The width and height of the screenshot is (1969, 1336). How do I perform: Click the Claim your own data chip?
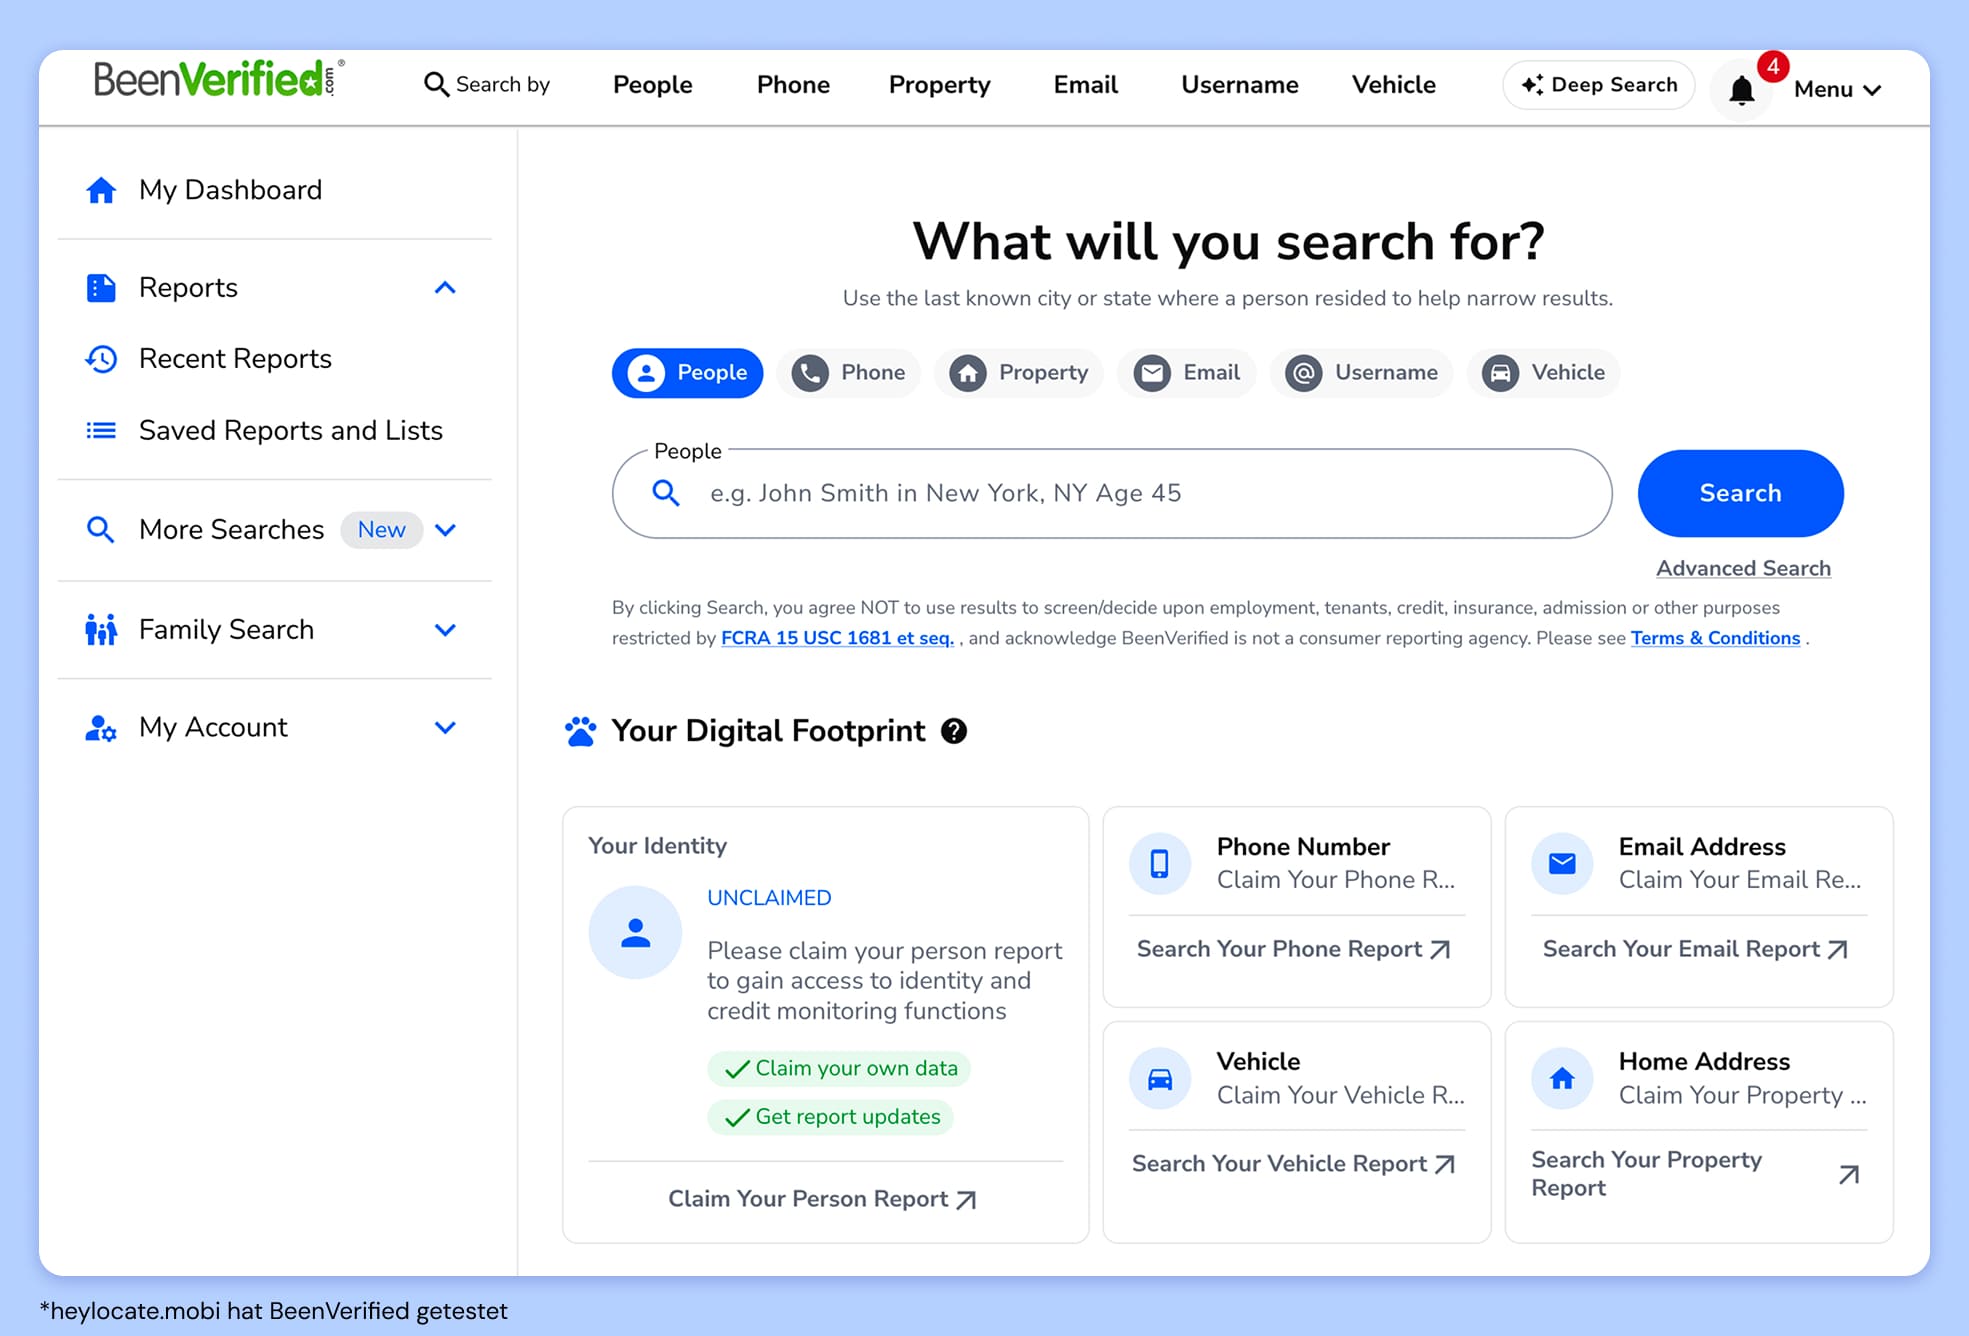[x=839, y=1069]
